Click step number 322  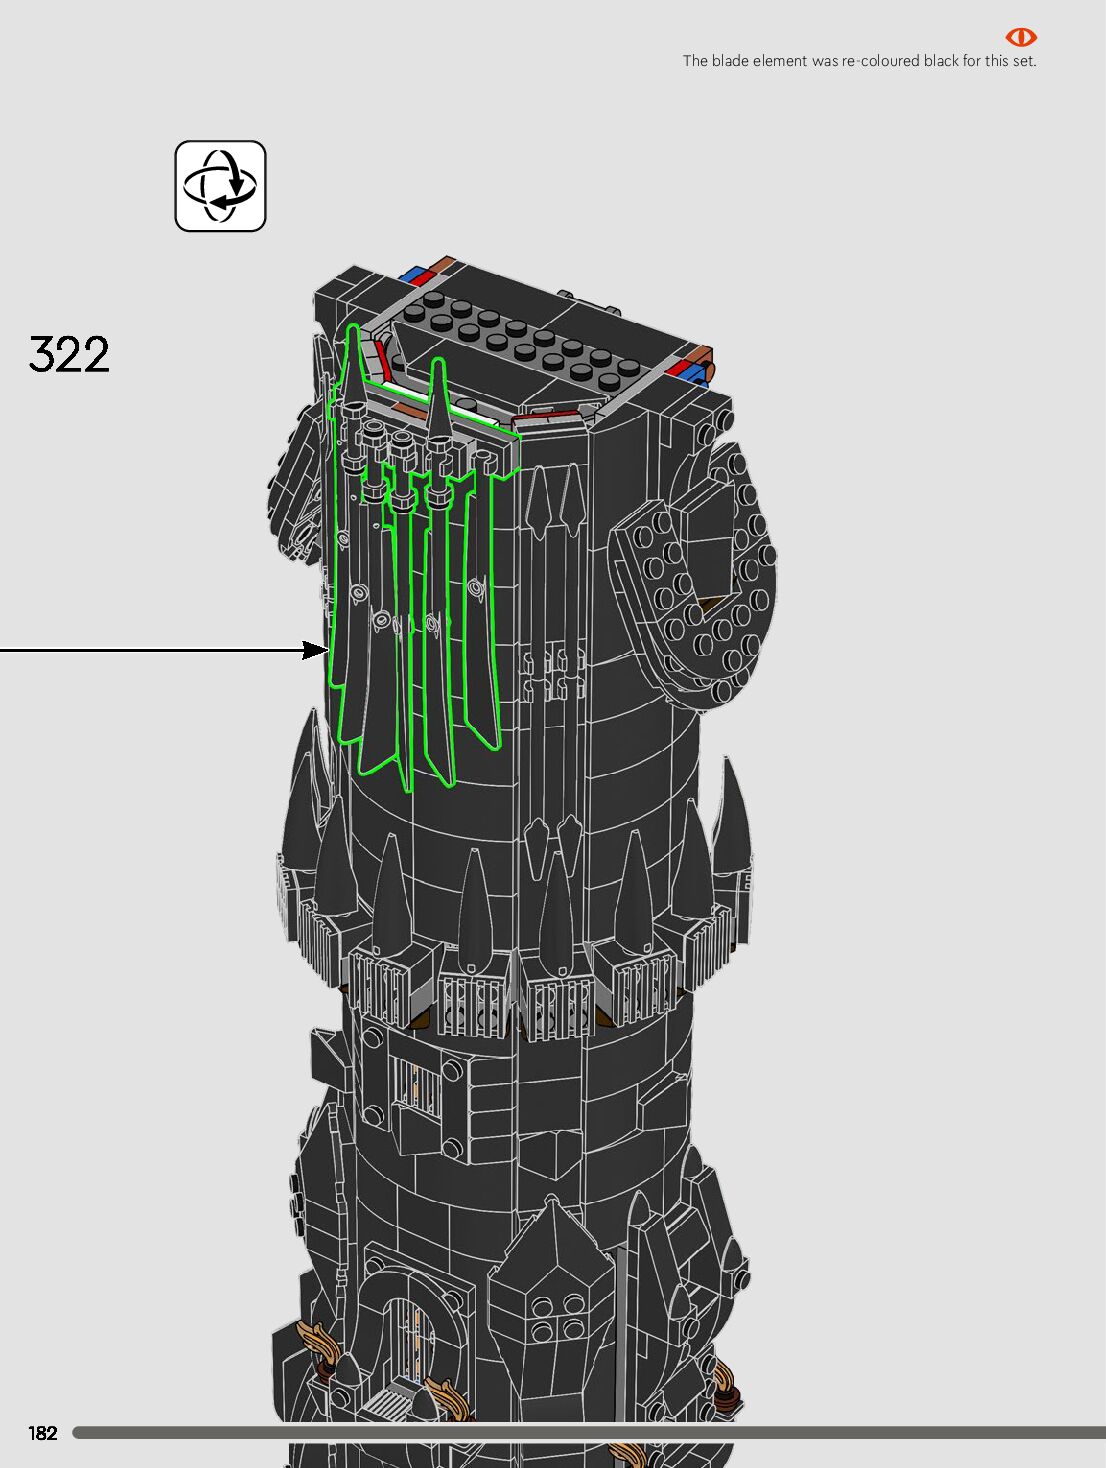(69, 354)
